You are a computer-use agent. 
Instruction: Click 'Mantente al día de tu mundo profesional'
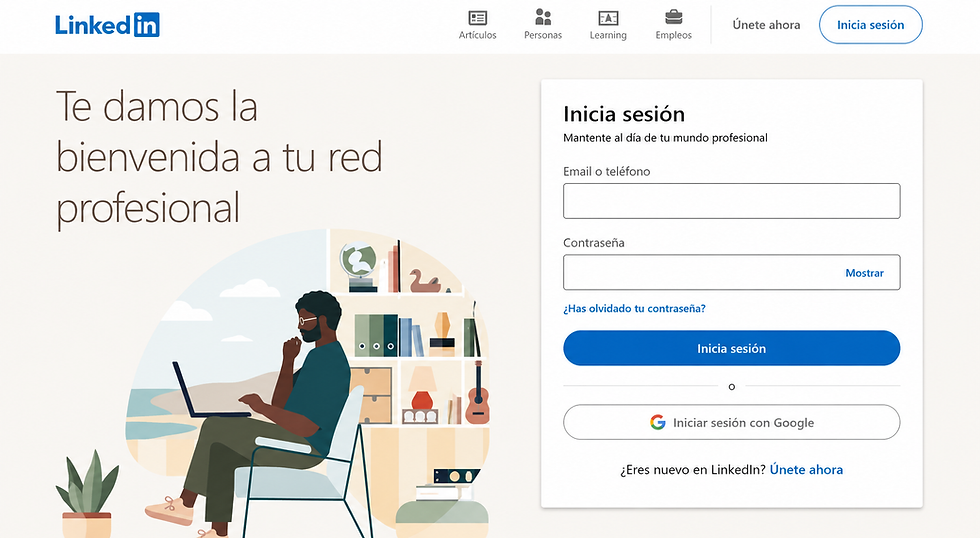[665, 138]
